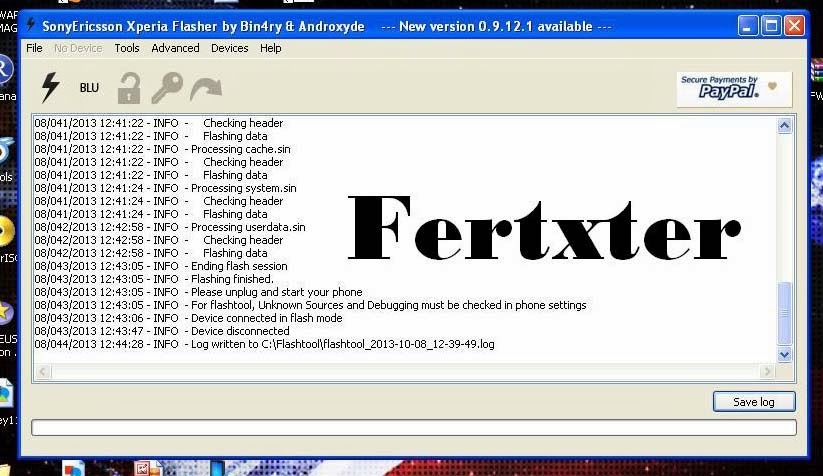Click the log line 'Processing cache.sin'
The width and height of the screenshot is (823, 476).
click(163, 149)
